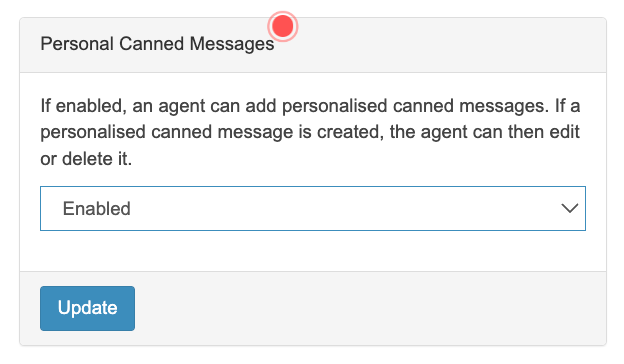This screenshot has height=364, width=624.
Task: Select the 'Enabled' text in the combo box
Action: 97,208
